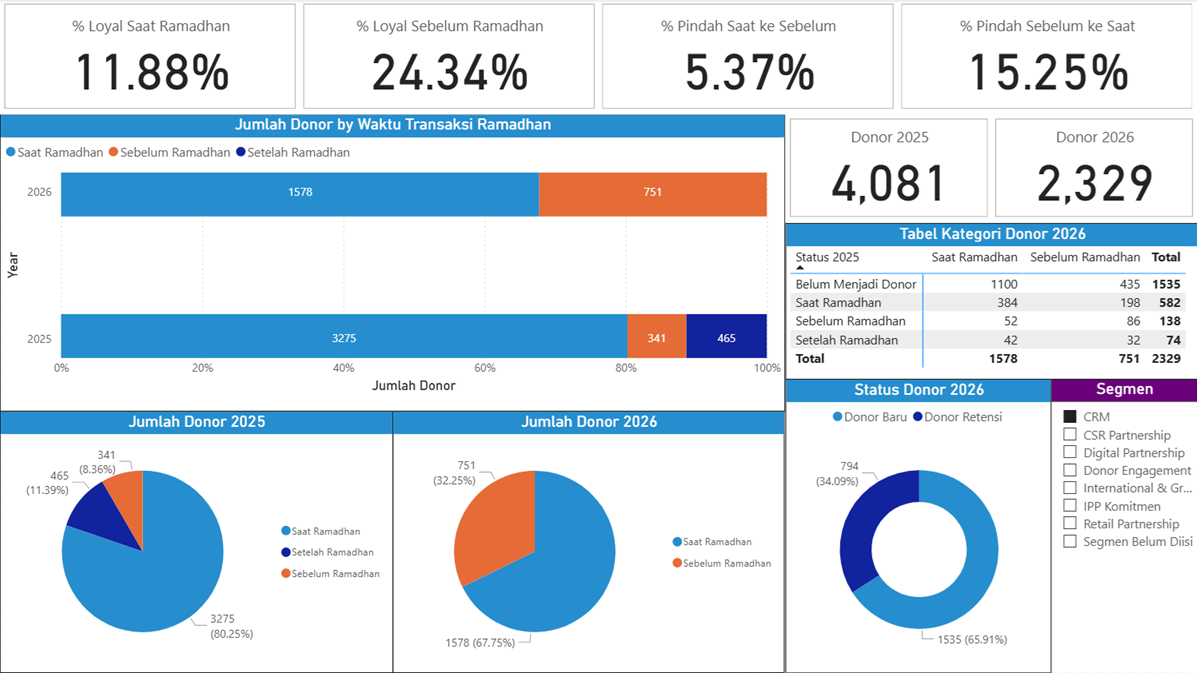This screenshot has width=1197, height=673.
Task: Click Sebelum Ramadhan legend dot in bar chart
Action: (114, 152)
